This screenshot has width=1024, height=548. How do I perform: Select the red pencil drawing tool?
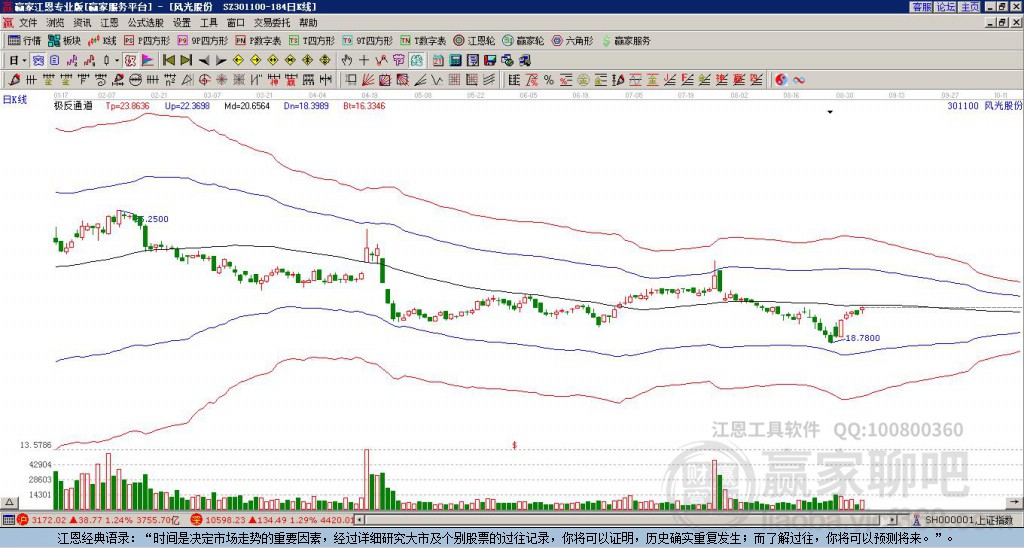pos(14,80)
